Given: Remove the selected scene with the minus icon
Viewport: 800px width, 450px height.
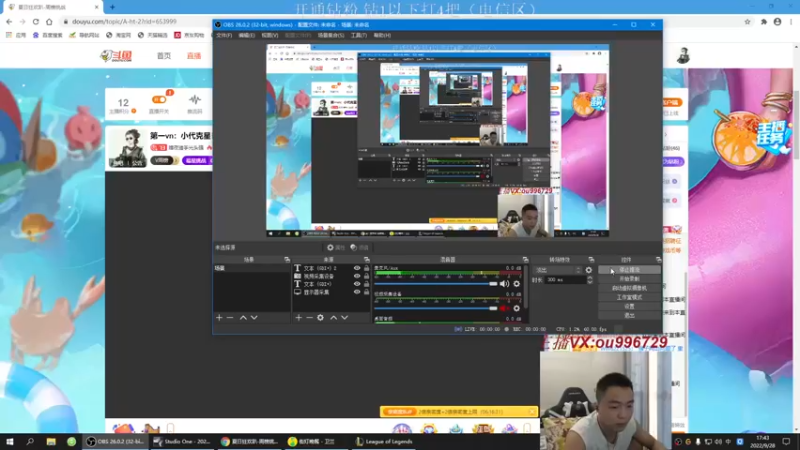Looking at the screenshot, I should pos(230,317).
